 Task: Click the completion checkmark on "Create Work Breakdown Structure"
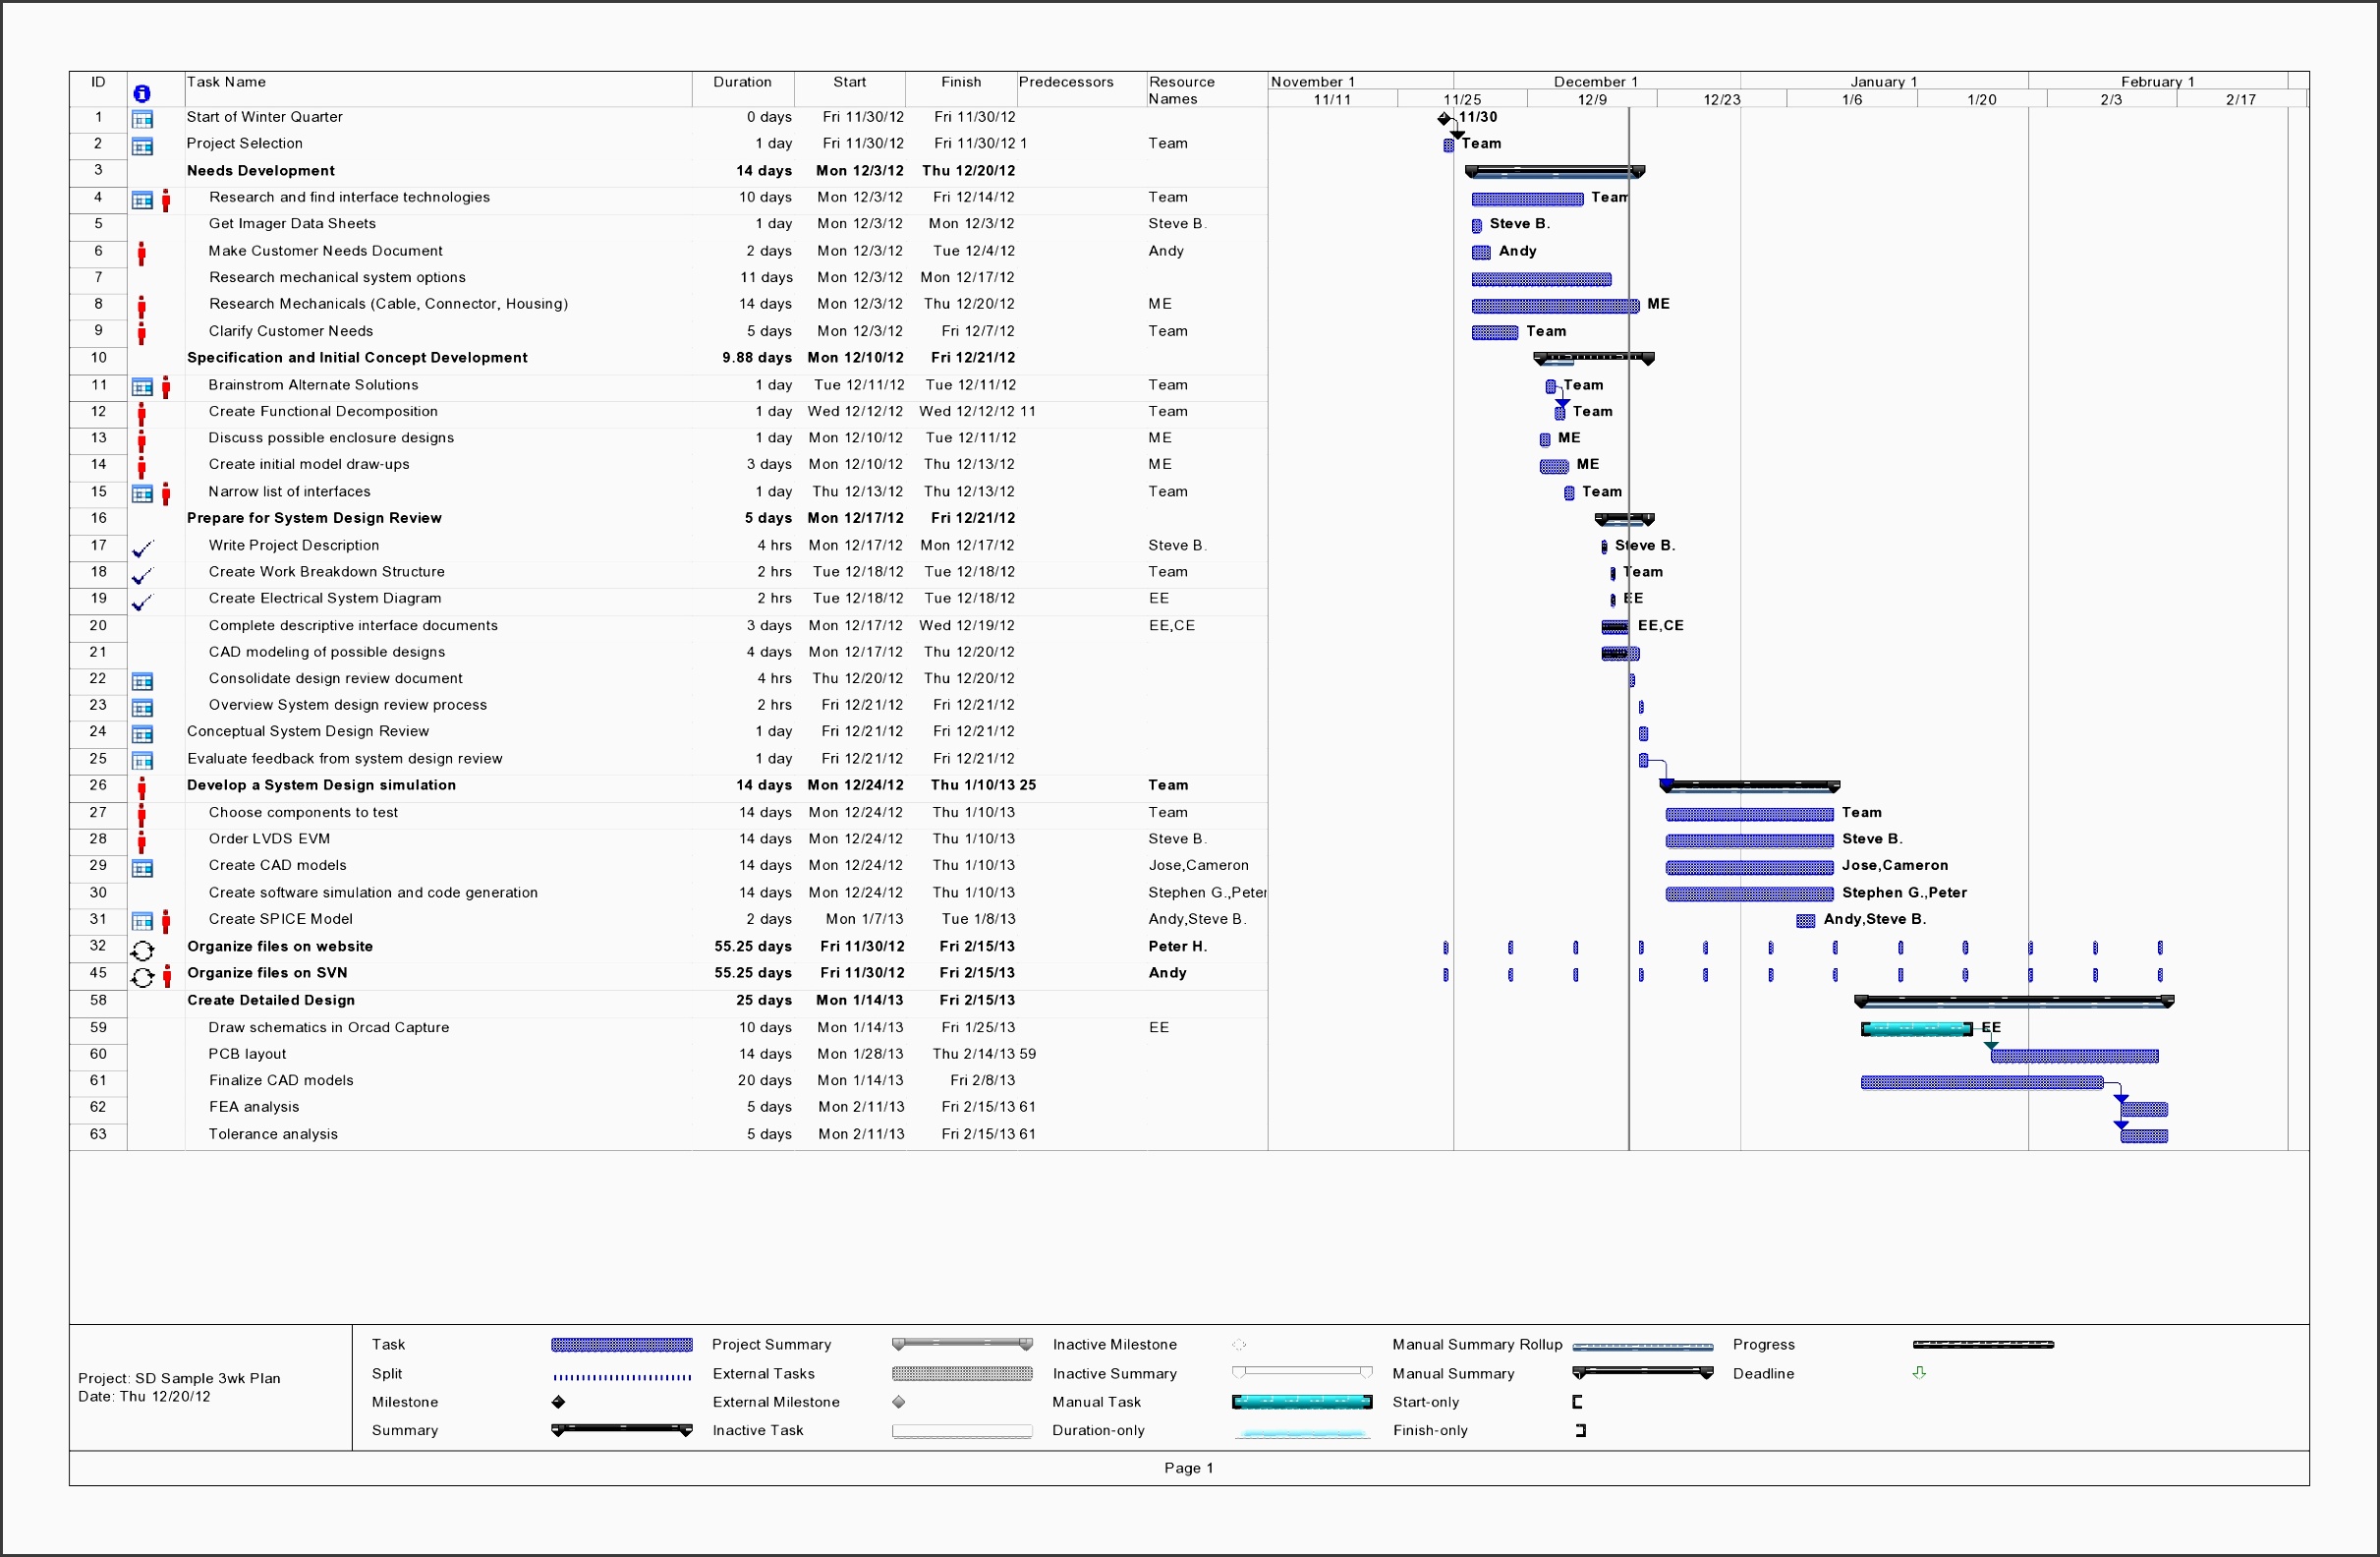coord(143,574)
